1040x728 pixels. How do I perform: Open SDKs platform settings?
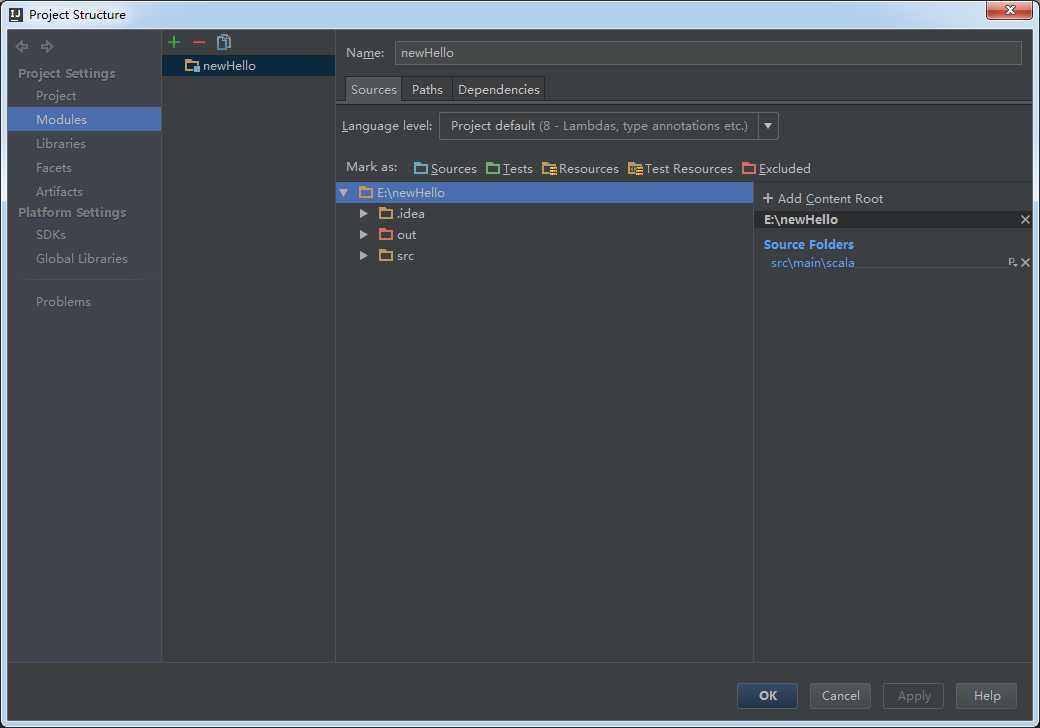(x=51, y=235)
